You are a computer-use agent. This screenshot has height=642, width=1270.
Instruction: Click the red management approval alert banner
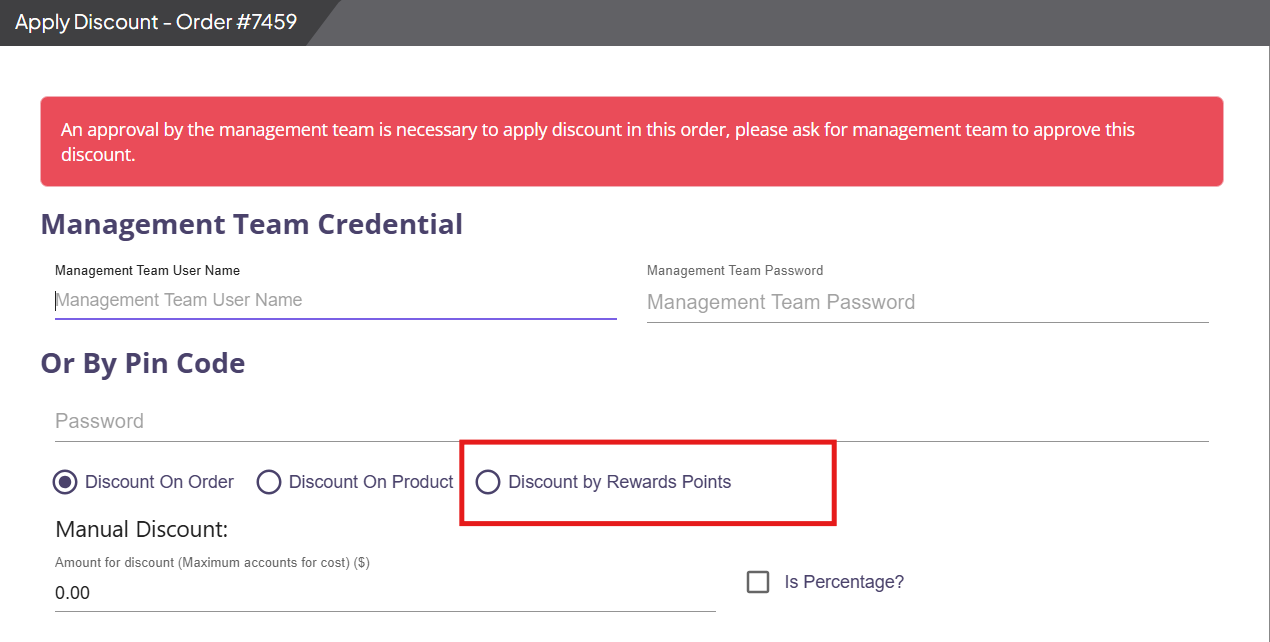632,142
